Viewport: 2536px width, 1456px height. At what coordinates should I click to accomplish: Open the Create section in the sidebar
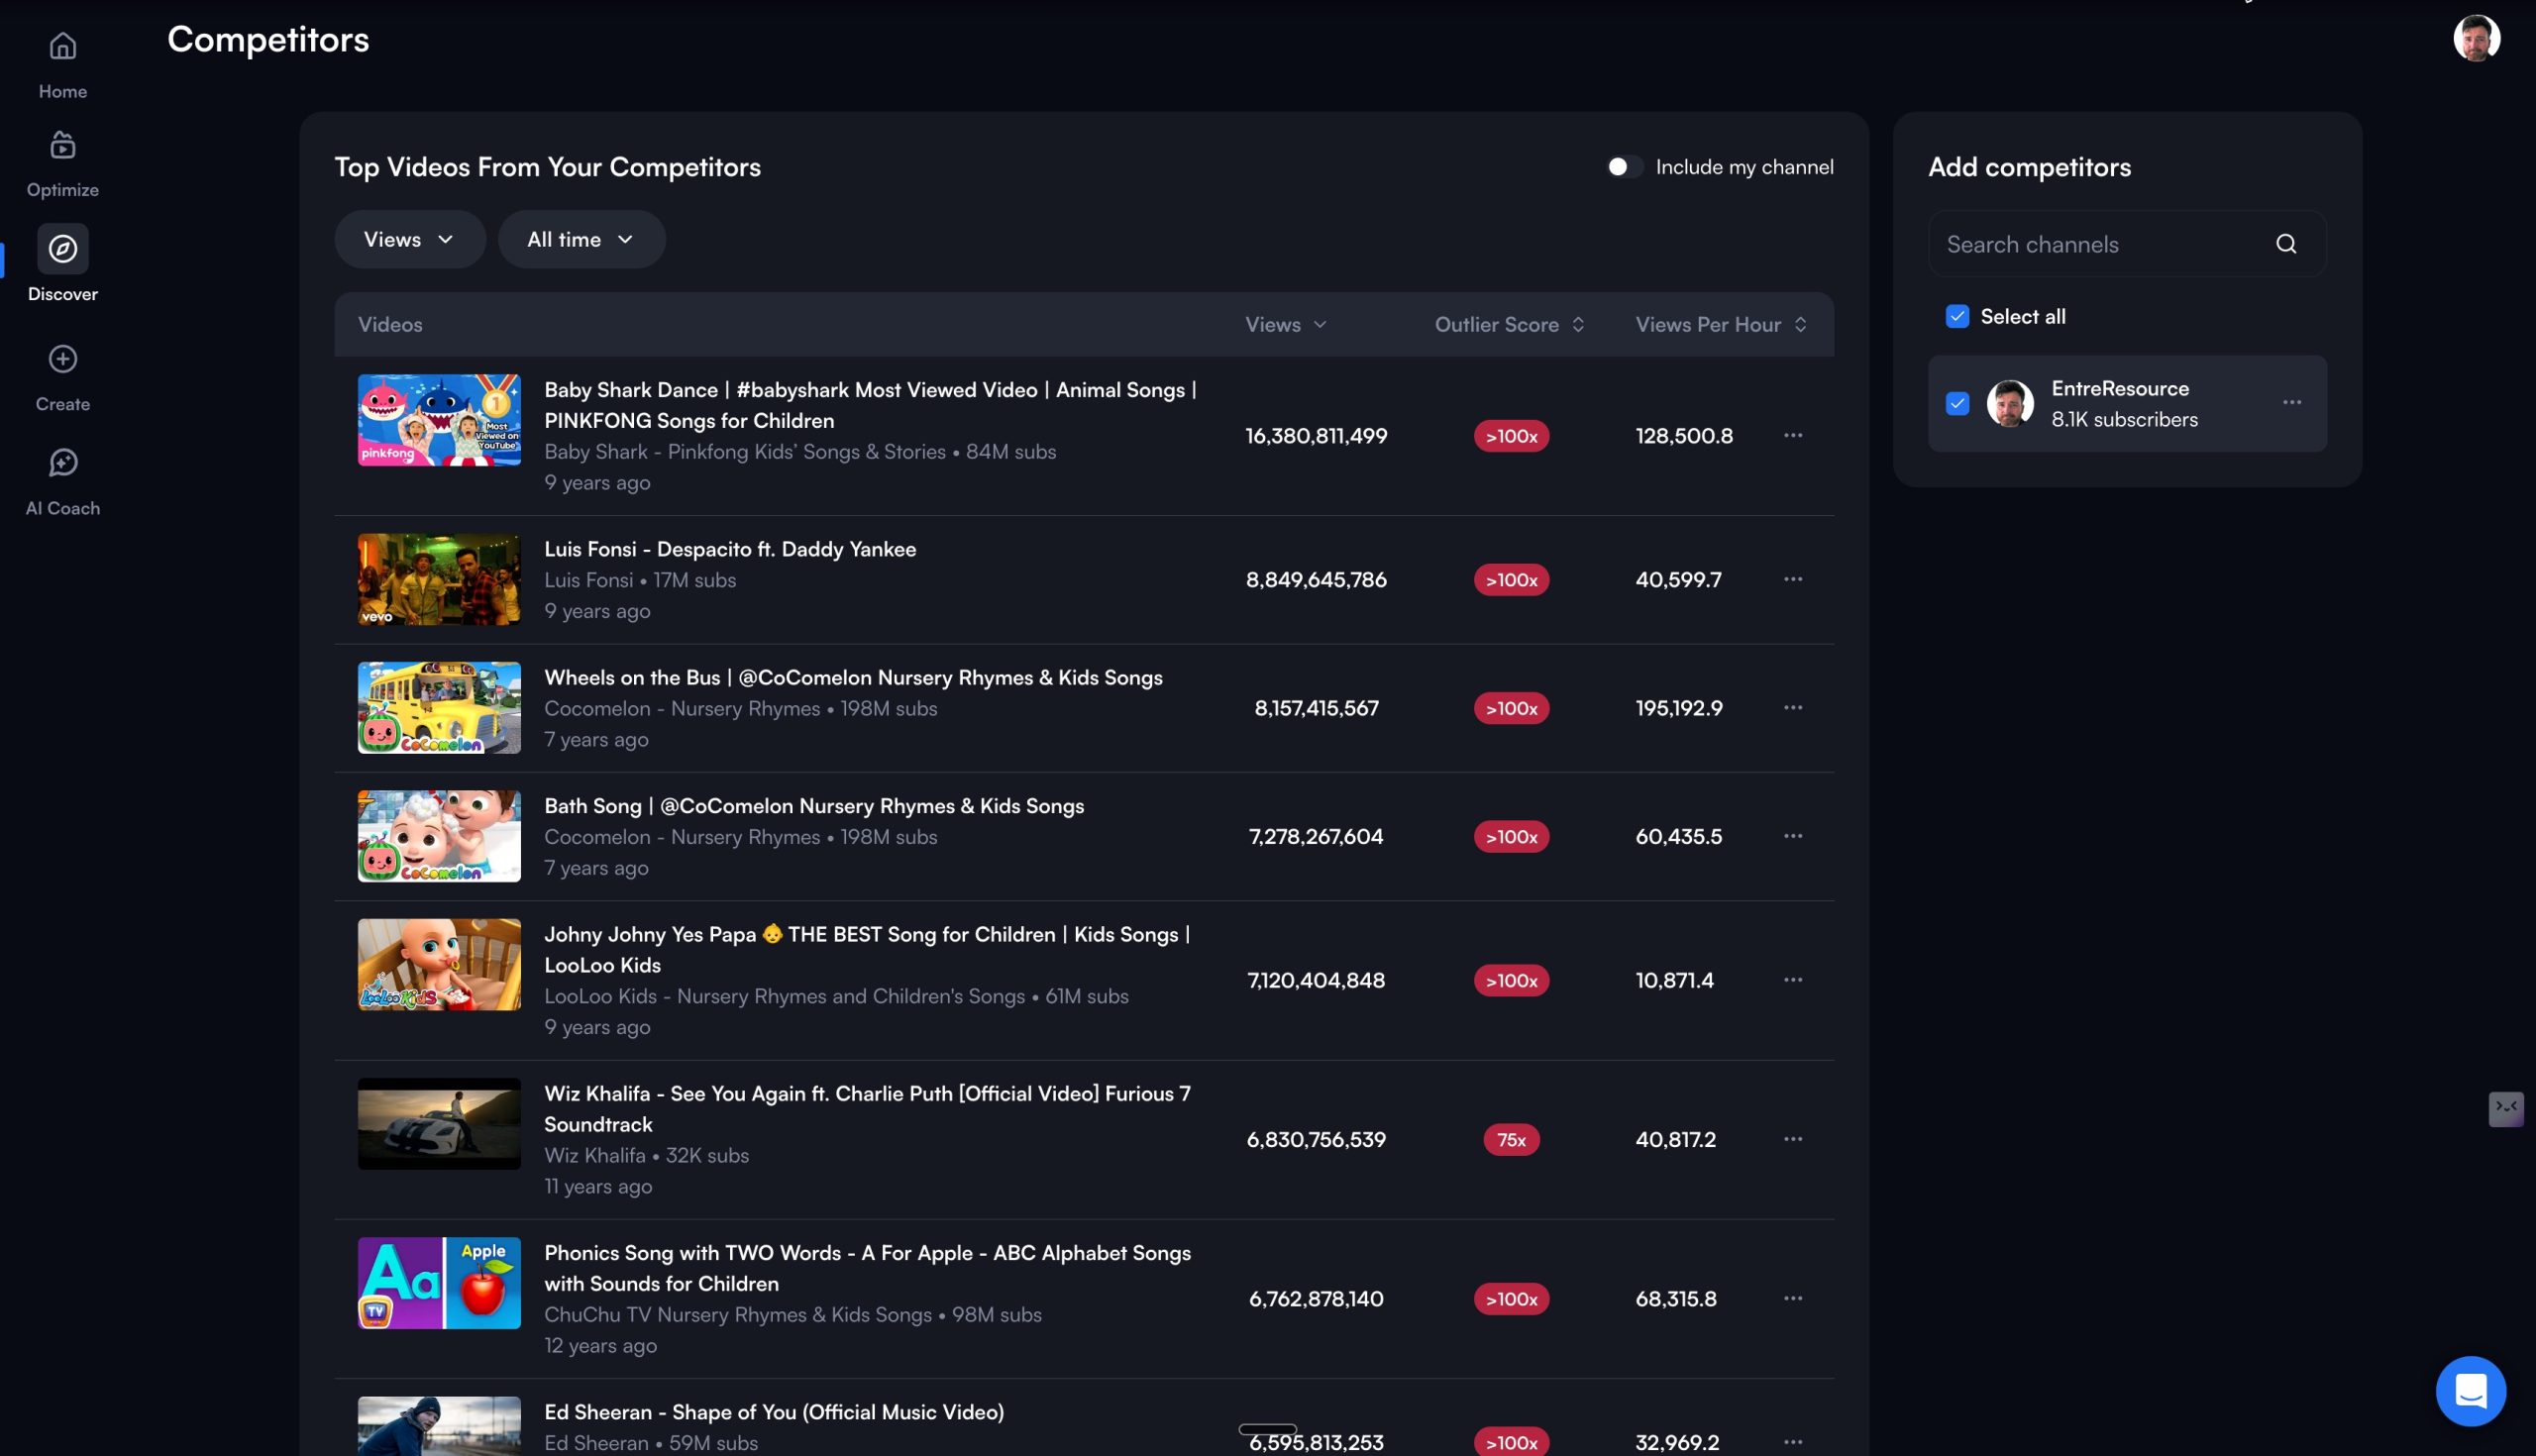(62, 360)
